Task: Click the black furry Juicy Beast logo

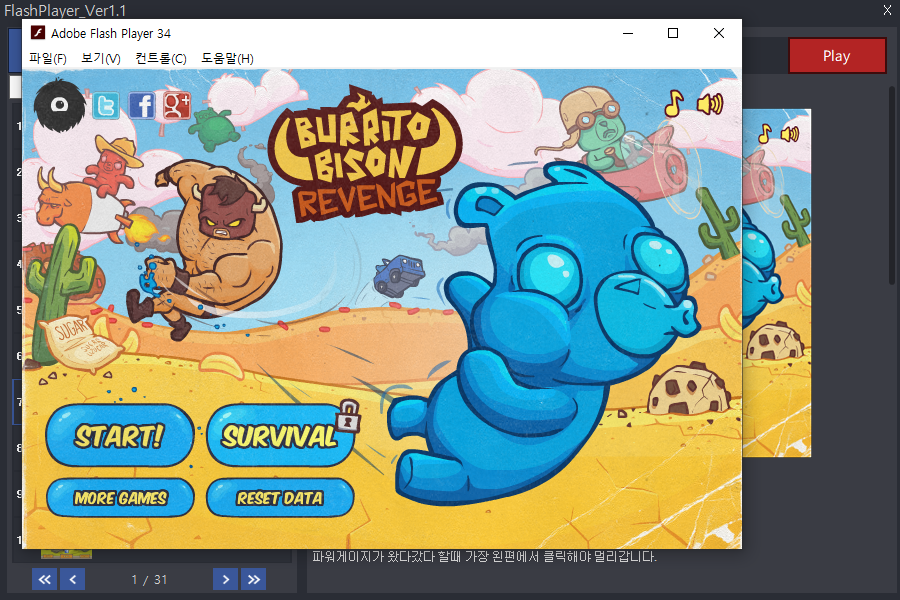Action: click(59, 105)
